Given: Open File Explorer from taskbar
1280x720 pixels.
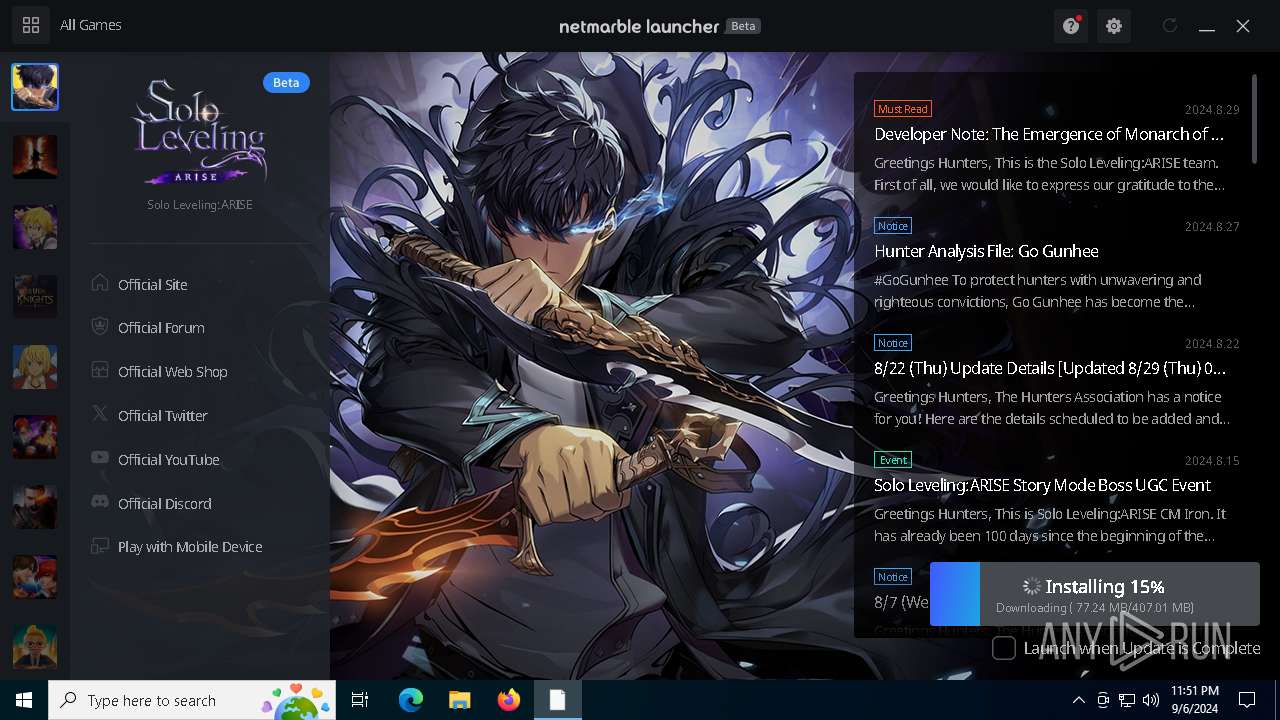Looking at the screenshot, I should pyautogui.click(x=459, y=700).
